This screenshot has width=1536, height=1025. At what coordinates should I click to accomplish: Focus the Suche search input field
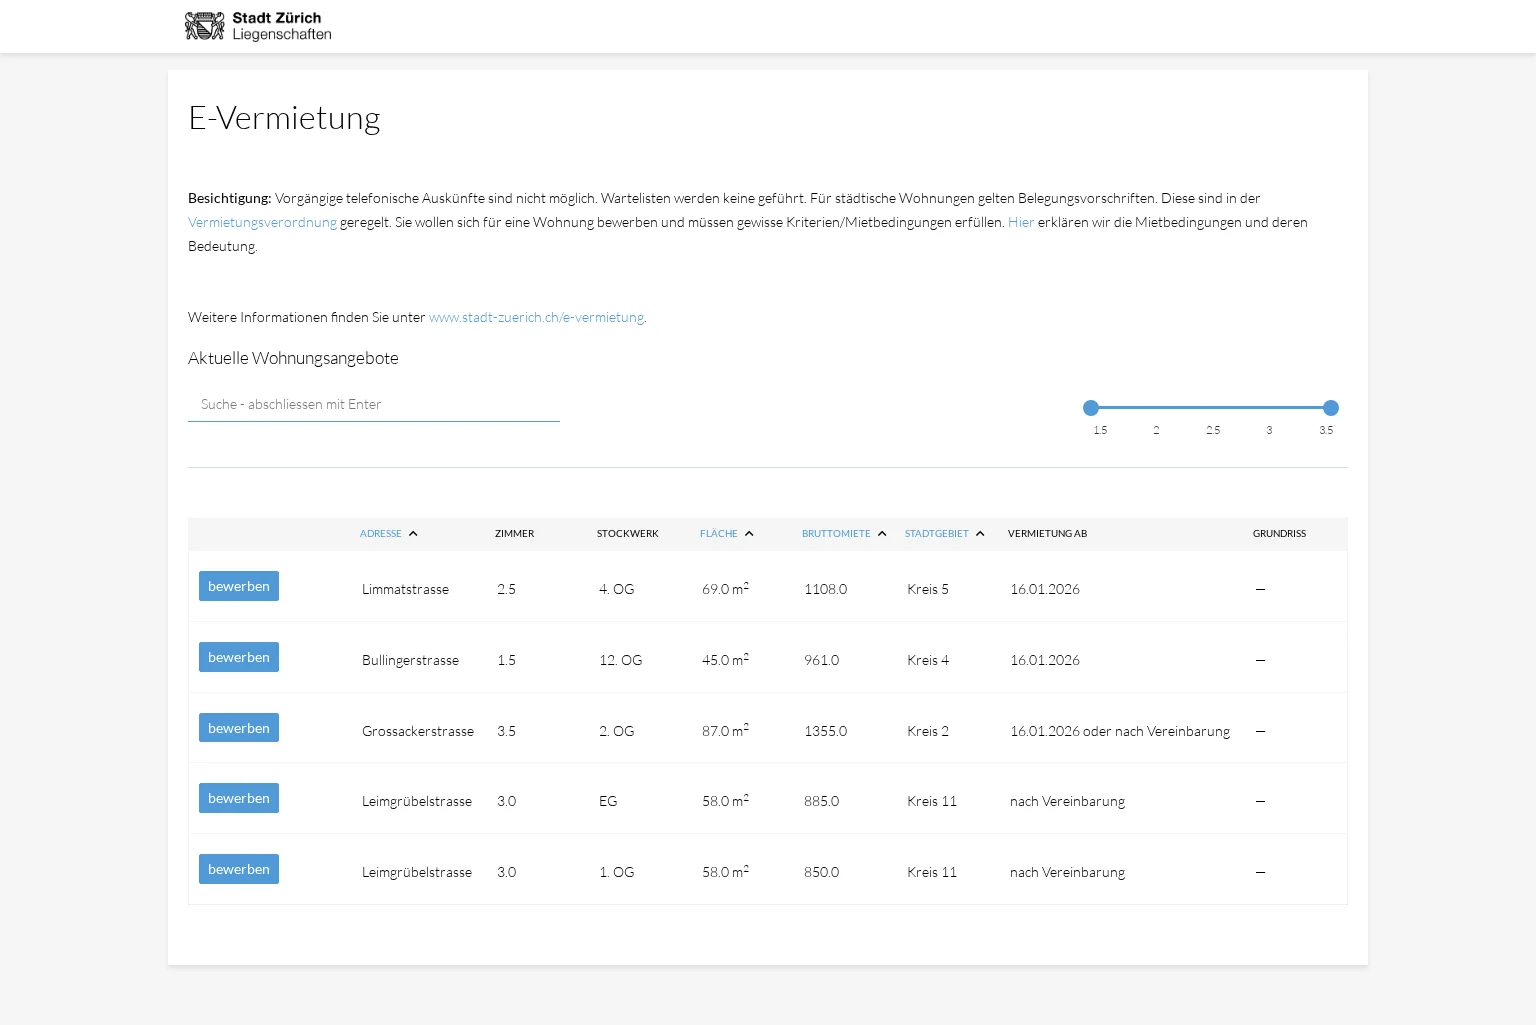[x=373, y=405]
